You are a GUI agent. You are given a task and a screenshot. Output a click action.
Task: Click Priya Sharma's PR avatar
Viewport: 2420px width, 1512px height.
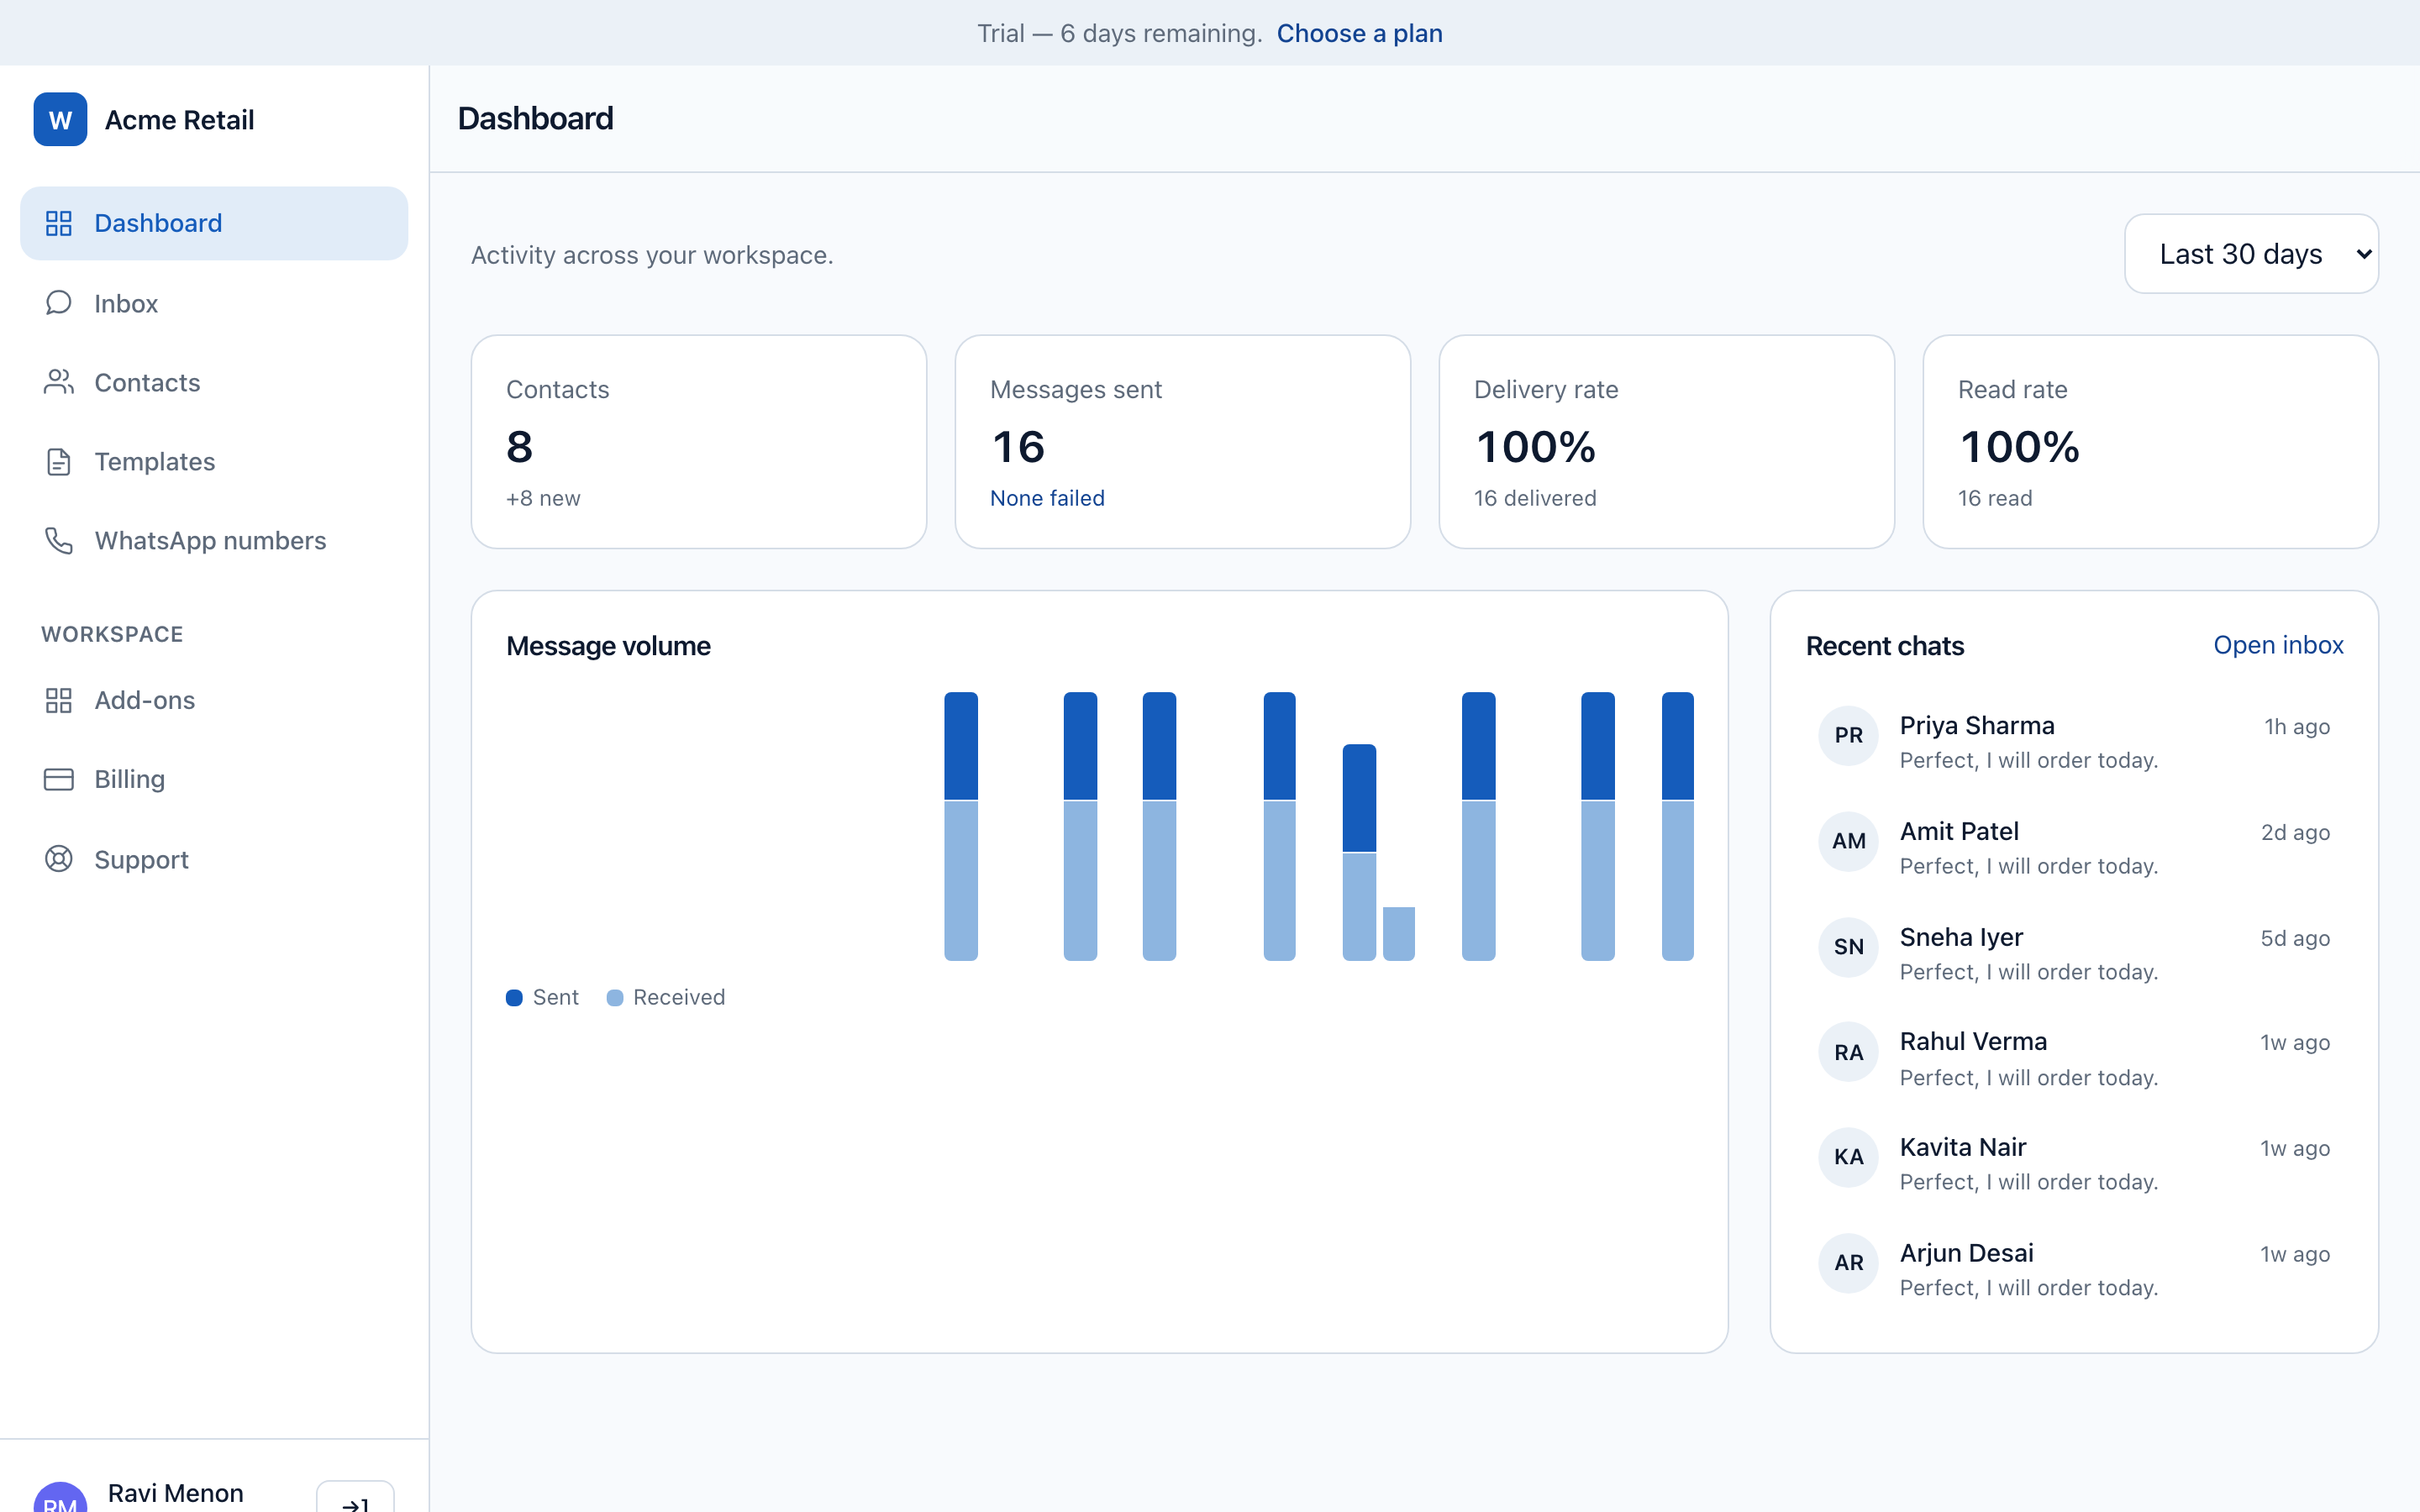[1848, 736]
